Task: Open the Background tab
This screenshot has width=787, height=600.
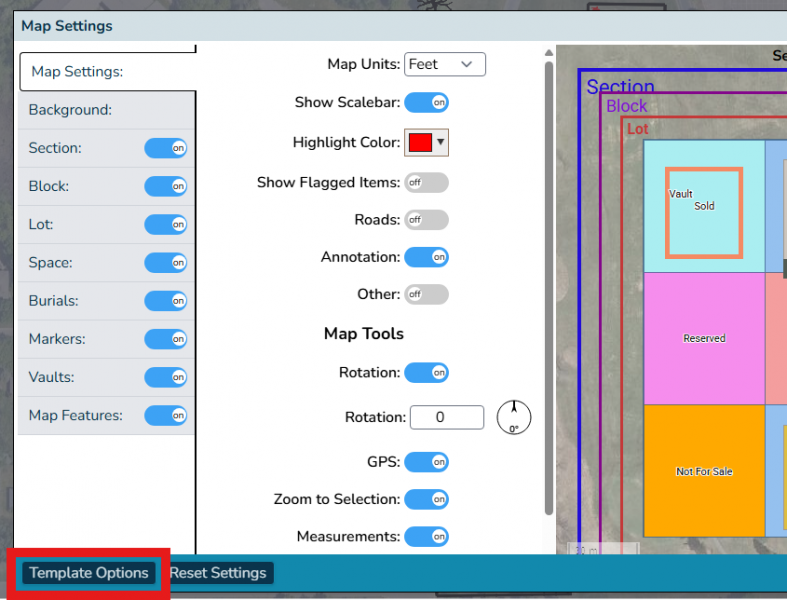Action: click(106, 110)
